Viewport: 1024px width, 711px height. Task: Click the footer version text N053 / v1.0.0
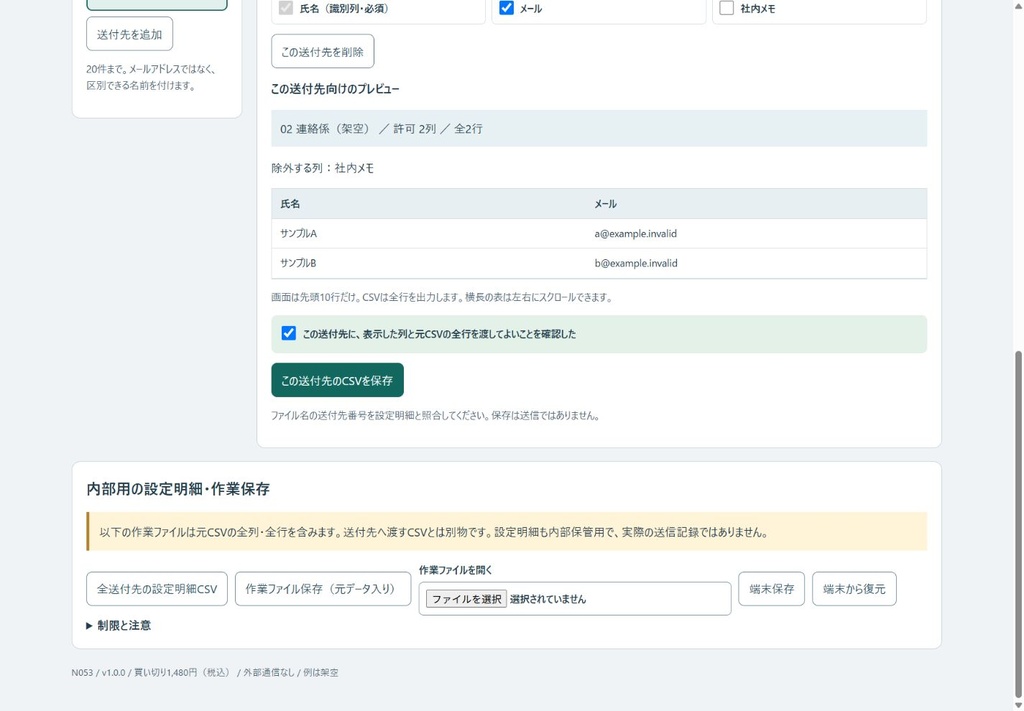click(x=98, y=672)
